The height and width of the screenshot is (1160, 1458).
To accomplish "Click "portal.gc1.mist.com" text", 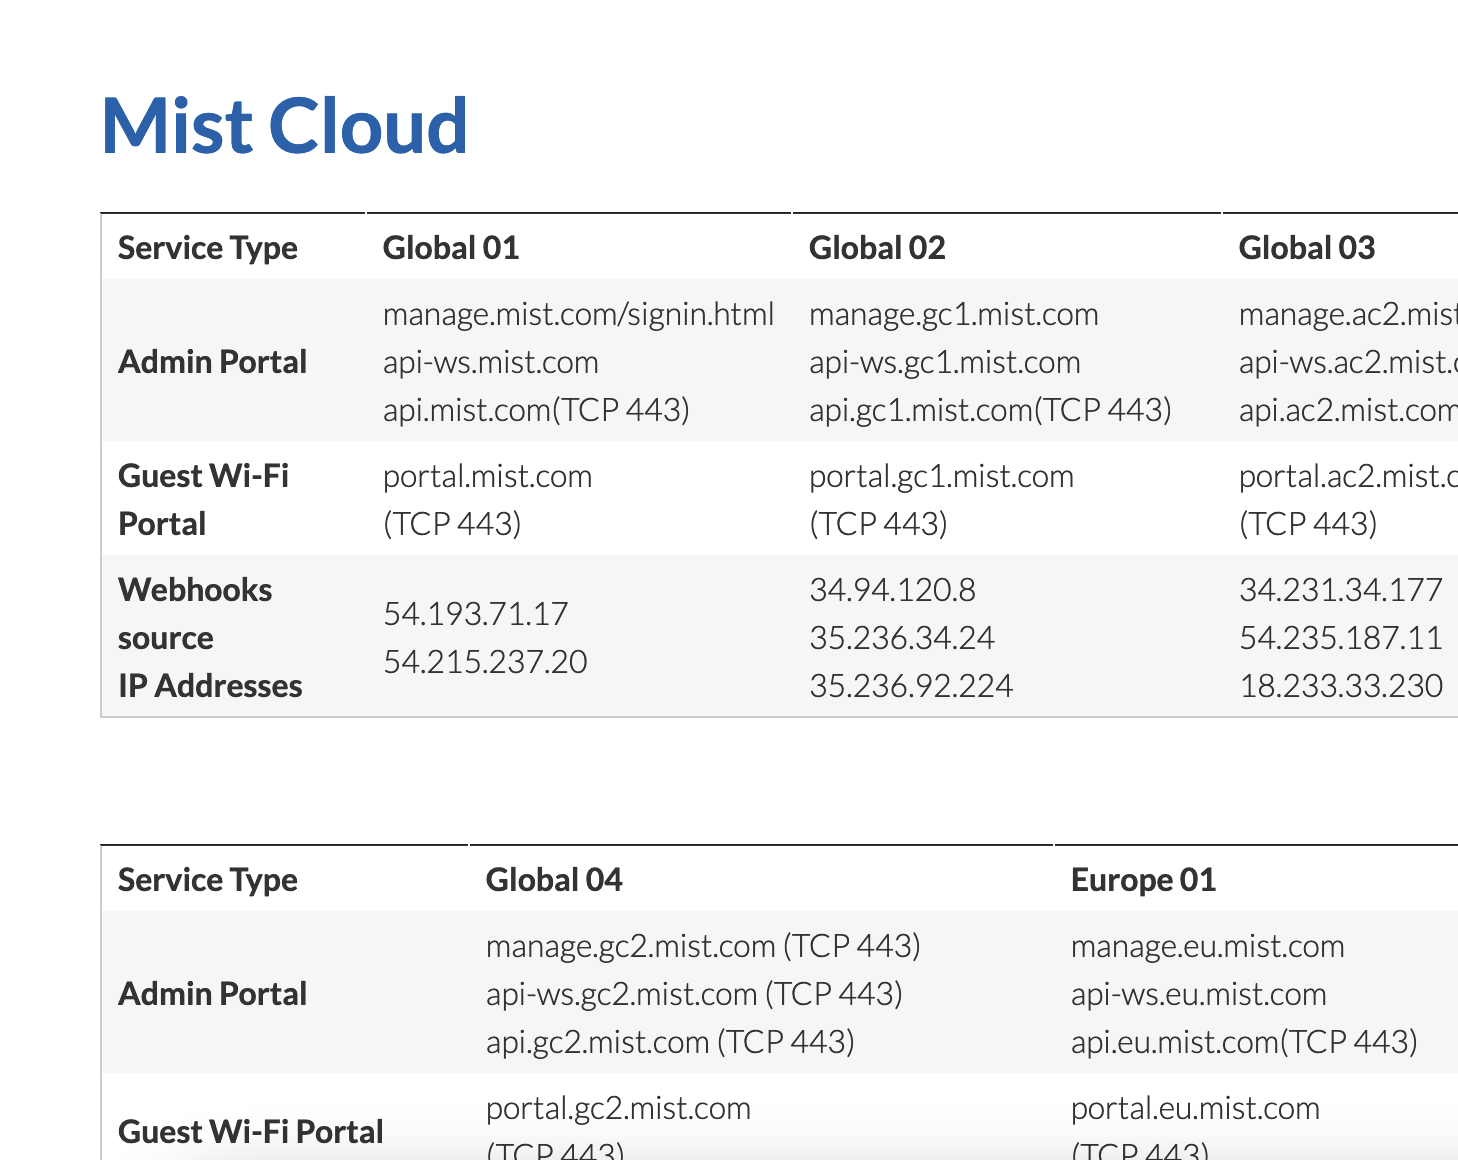I will pos(942,477).
